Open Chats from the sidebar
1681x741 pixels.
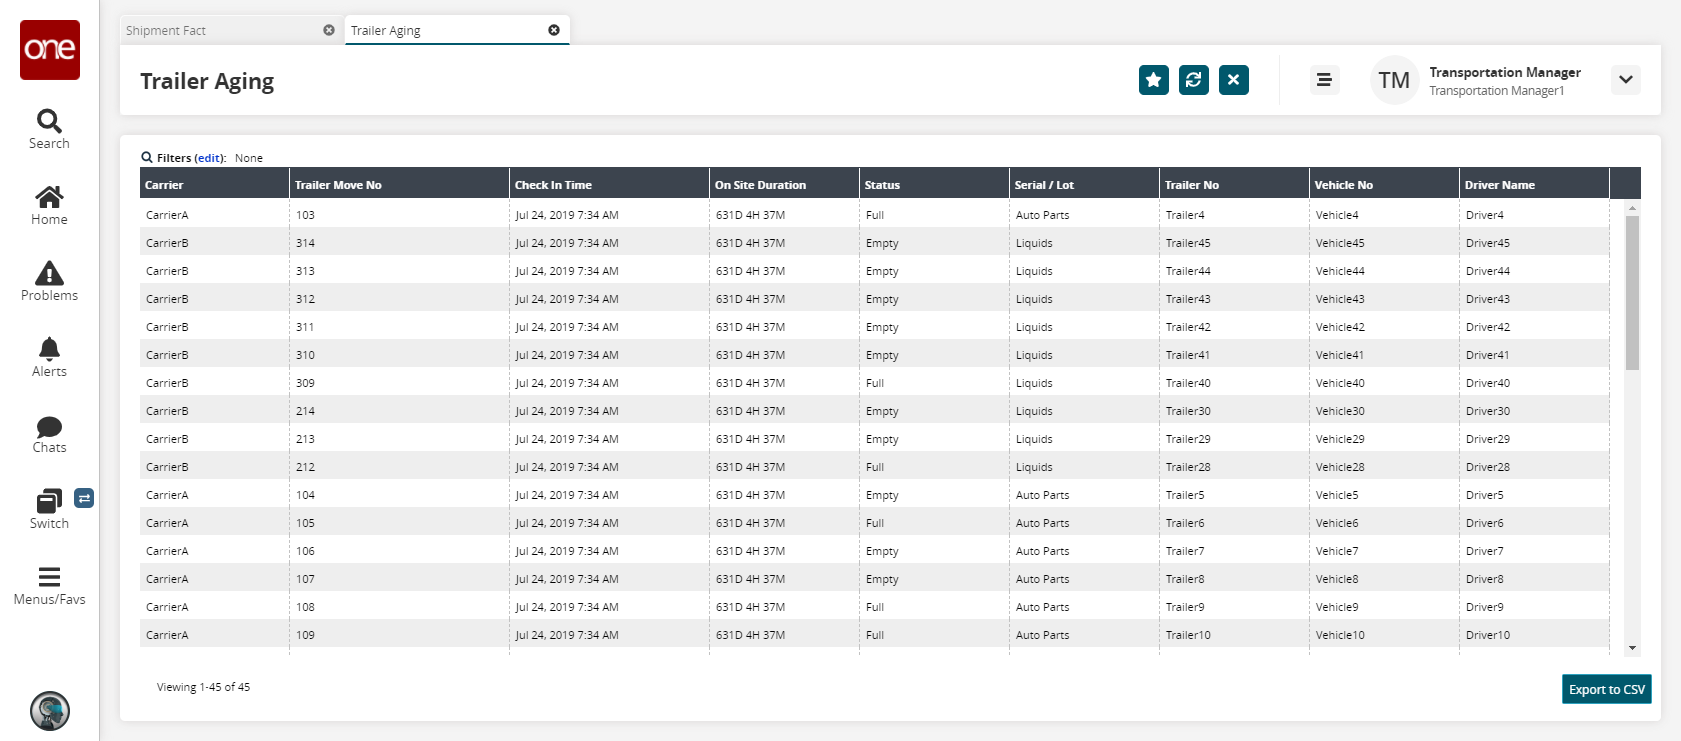(49, 434)
